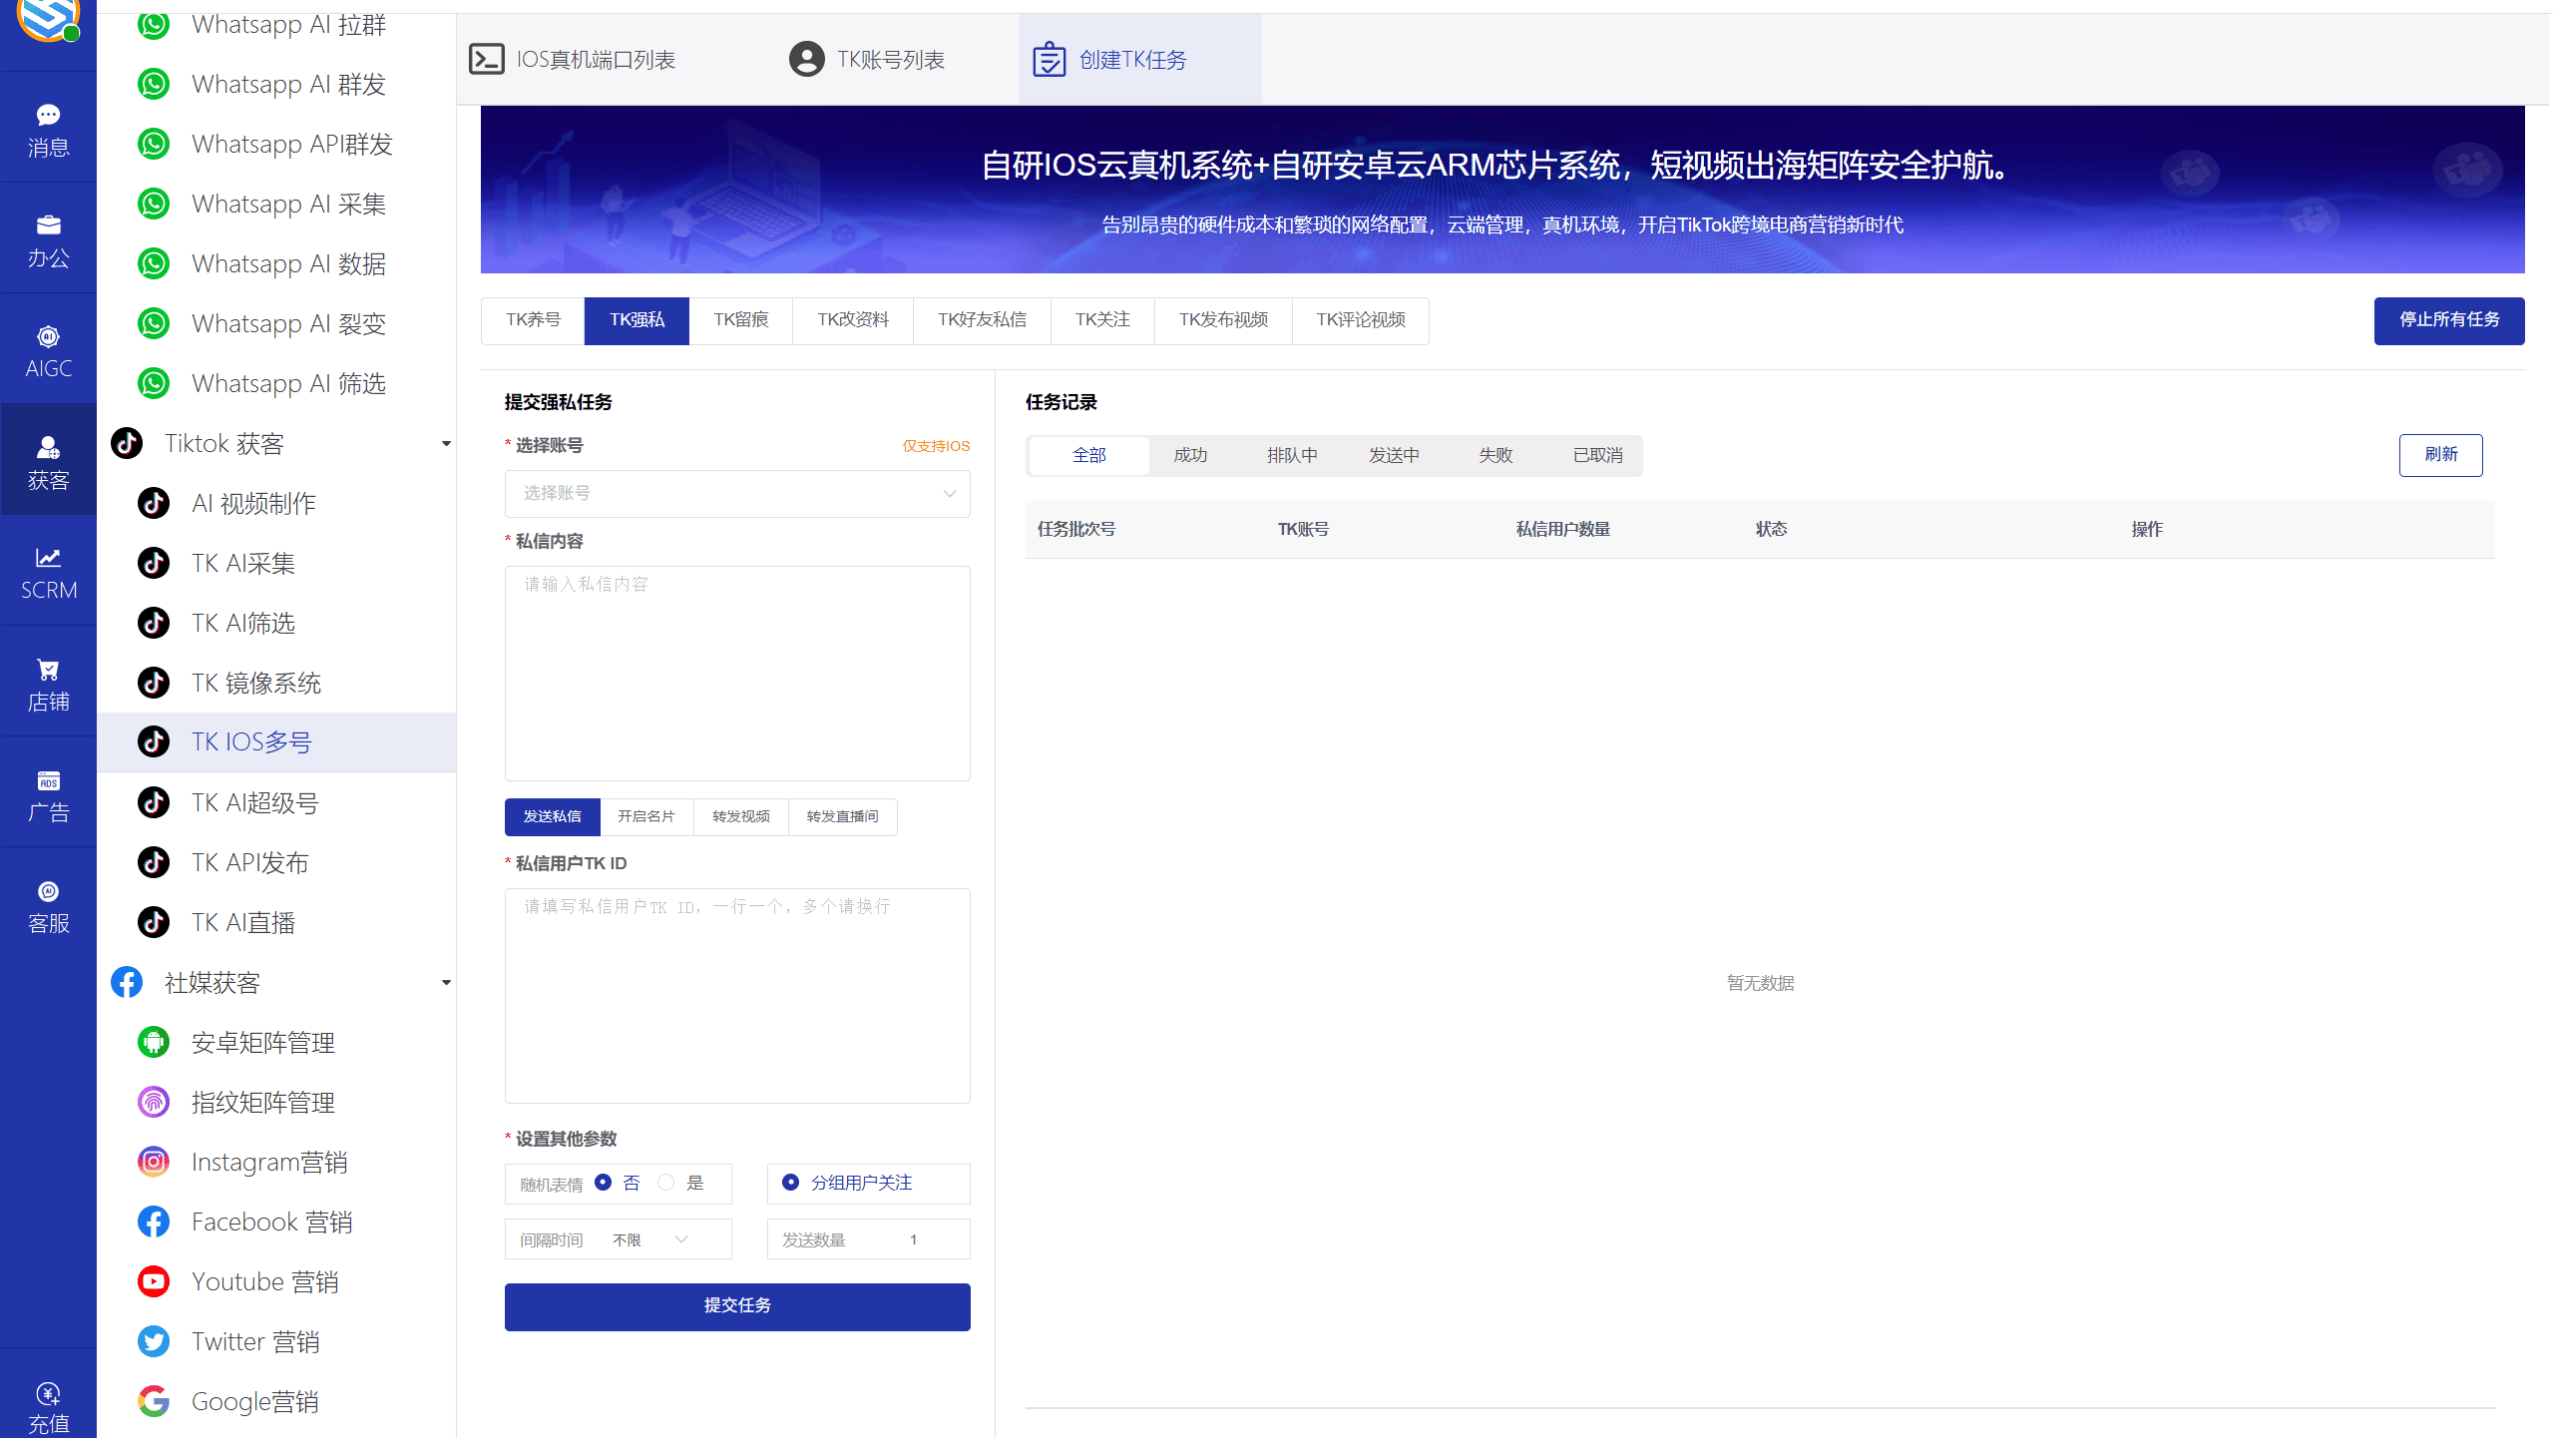This screenshot has height=1438, width=2553.
Task: Collapse the Tiktok 获客 section
Action: [445, 443]
